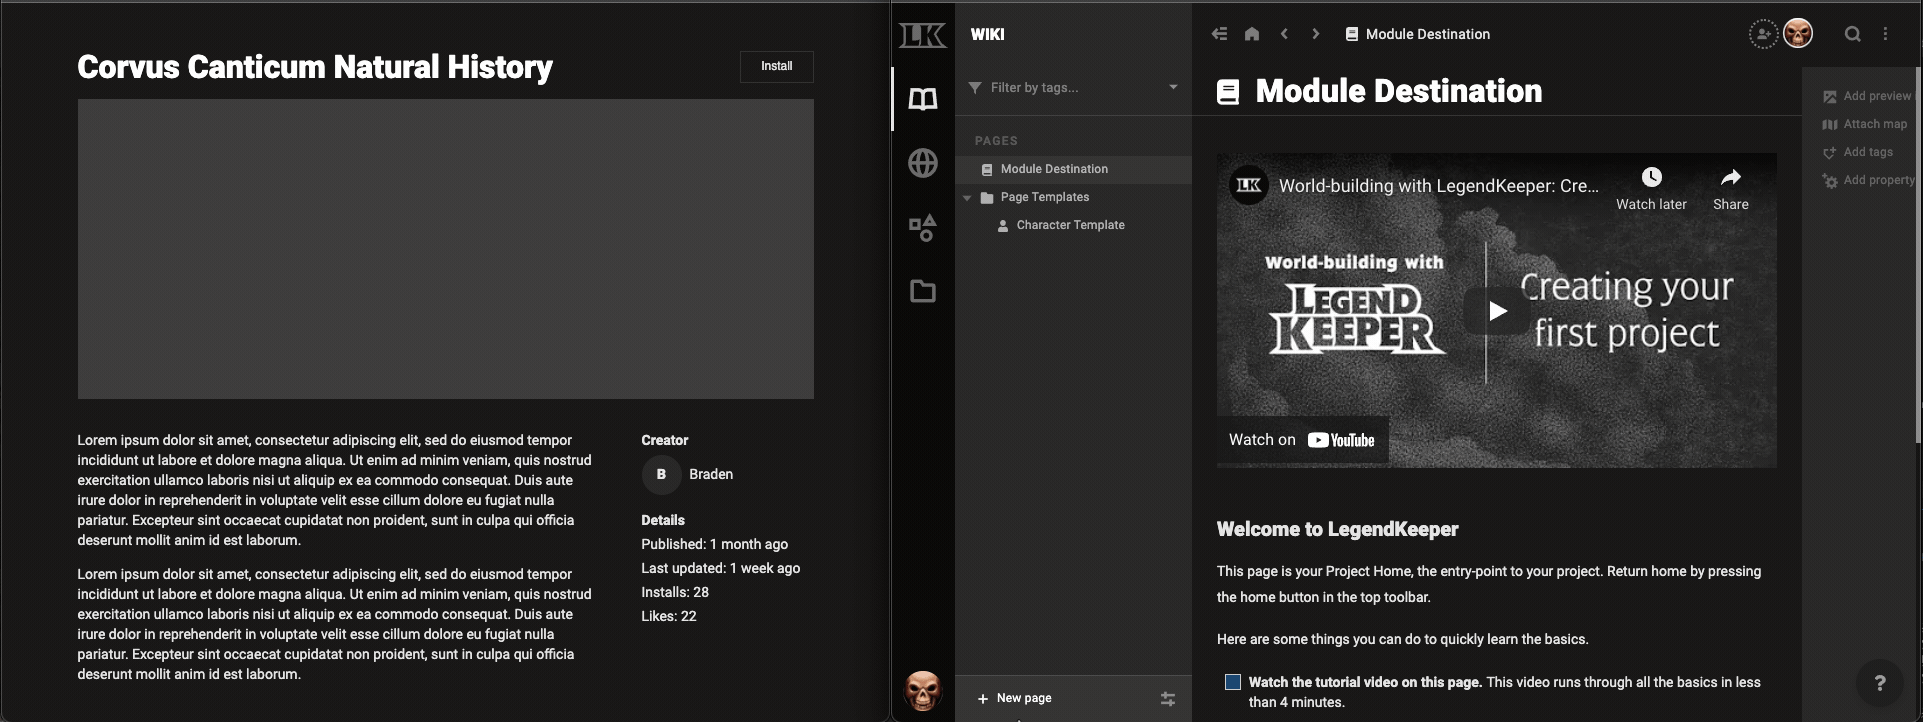The width and height of the screenshot is (1923, 722).
Task: Click the Module Destination page title
Action: click(x=1398, y=91)
